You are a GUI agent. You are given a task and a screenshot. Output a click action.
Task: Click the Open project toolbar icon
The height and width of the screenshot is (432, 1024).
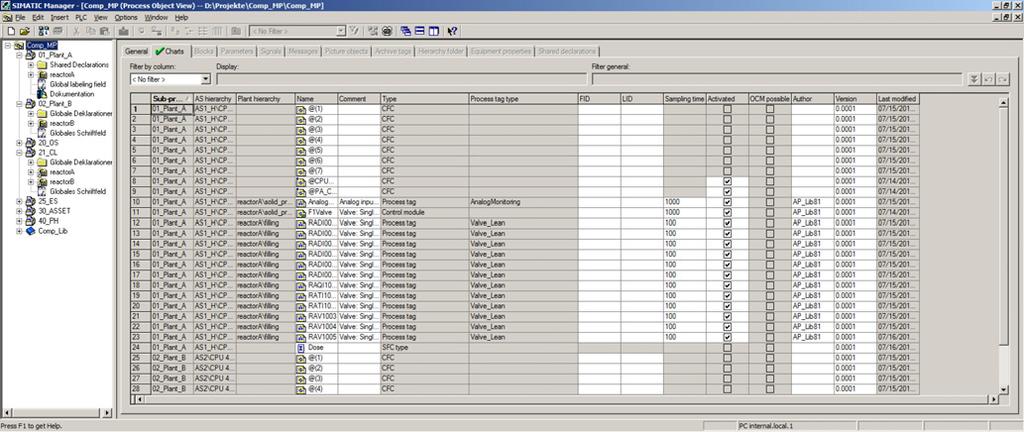(25, 31)
